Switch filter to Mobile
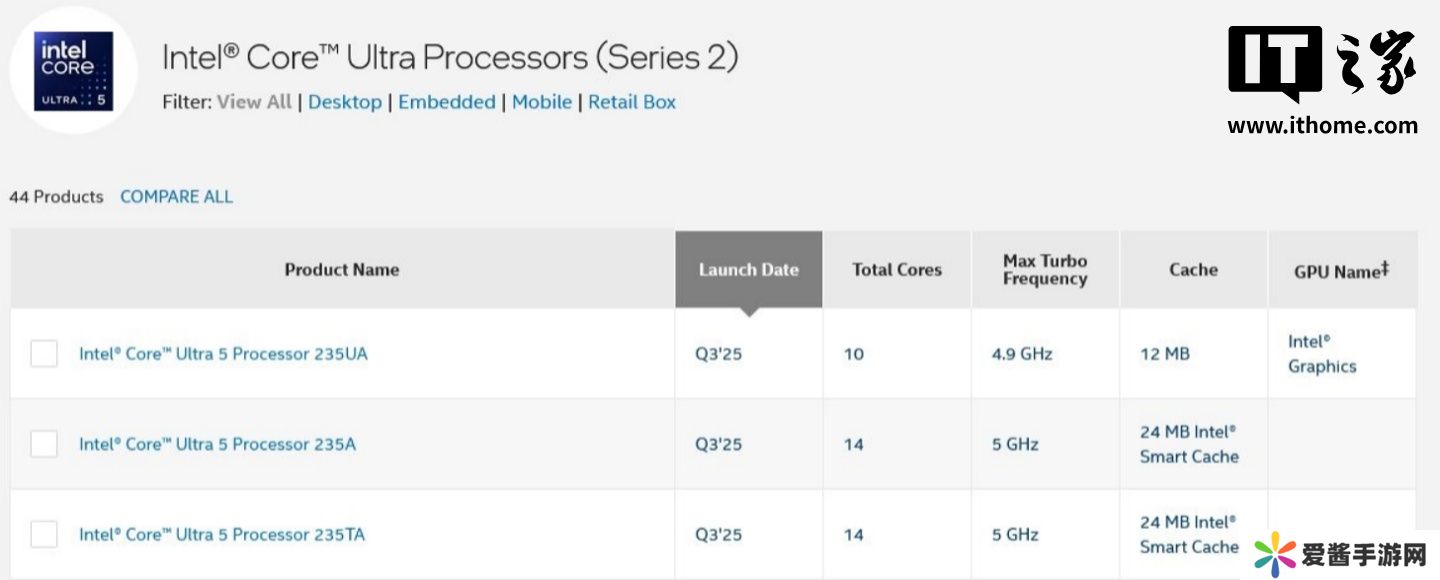This screenshot has width=1440, height=580. coord(541,102)
